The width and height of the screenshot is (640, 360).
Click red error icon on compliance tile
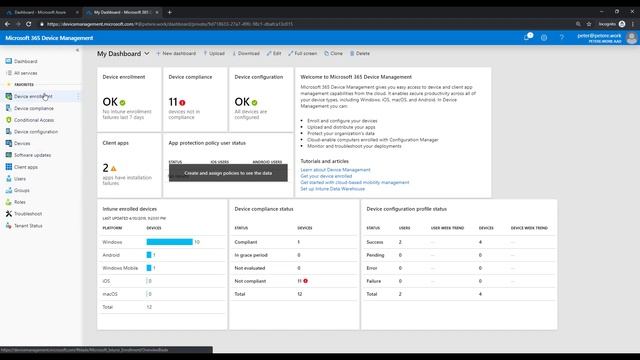click(x=182, y=103)
